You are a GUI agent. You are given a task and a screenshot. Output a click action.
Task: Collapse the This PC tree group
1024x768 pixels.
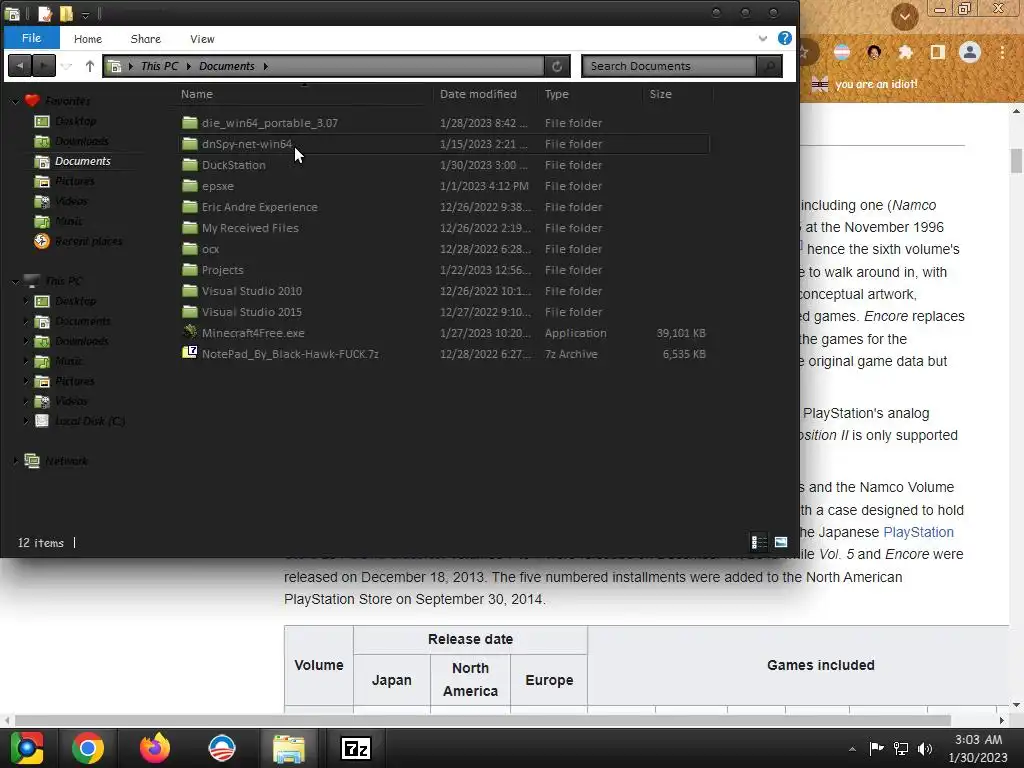coord(15,281)
